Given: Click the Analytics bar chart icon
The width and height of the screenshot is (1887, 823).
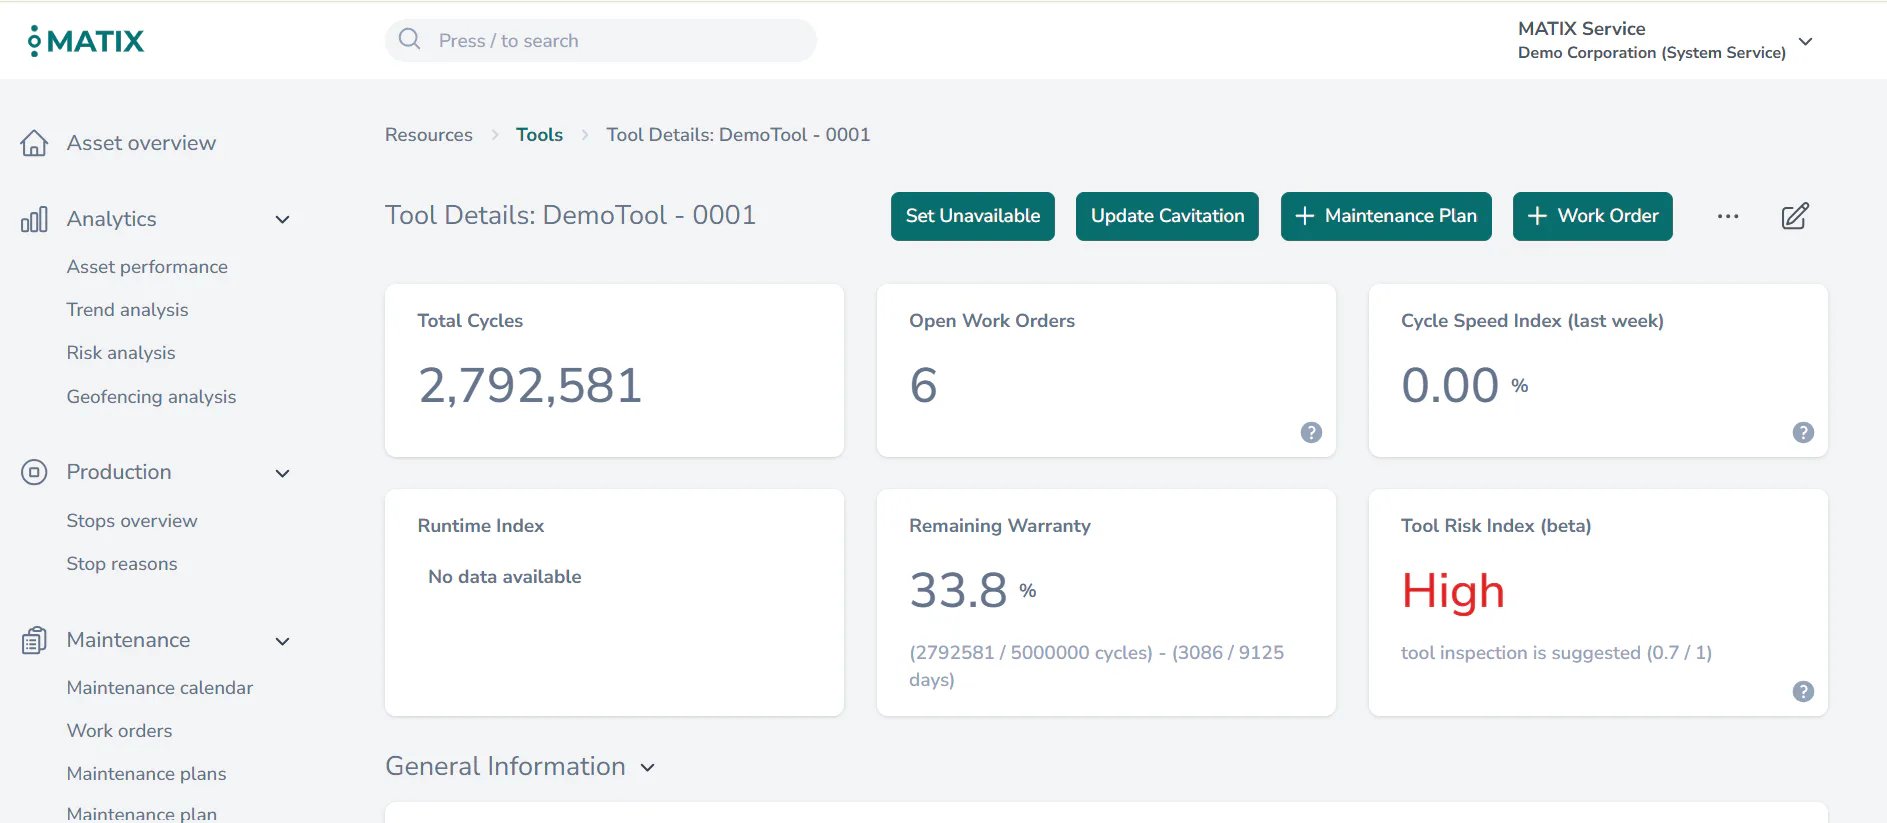Looking at the screenshot, I should (34, 219).
